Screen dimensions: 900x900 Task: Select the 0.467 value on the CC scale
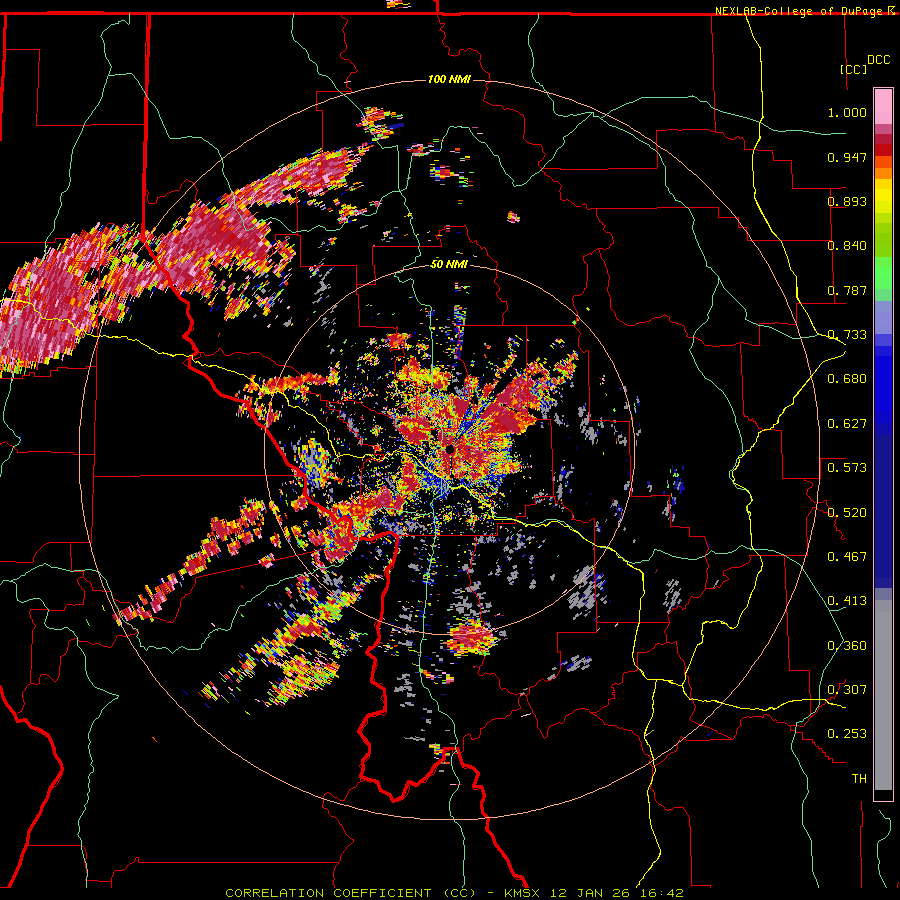coord(847,557)
